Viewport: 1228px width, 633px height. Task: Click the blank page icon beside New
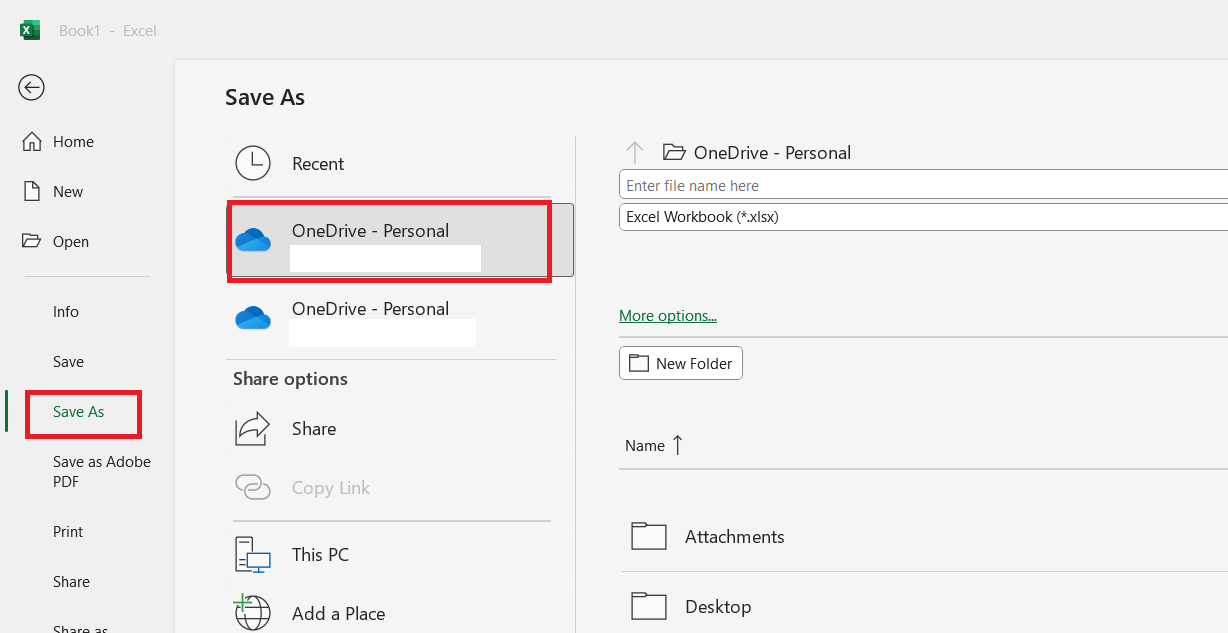tap(32, 191)
